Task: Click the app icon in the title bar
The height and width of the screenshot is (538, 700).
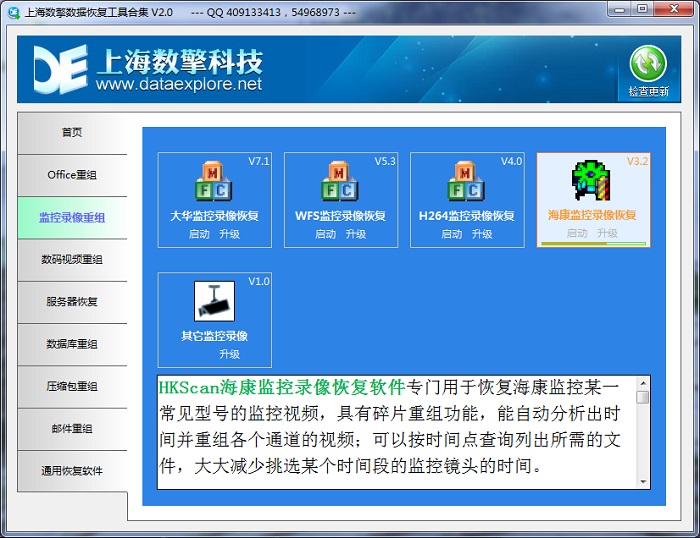Action: tap(14, 13)
